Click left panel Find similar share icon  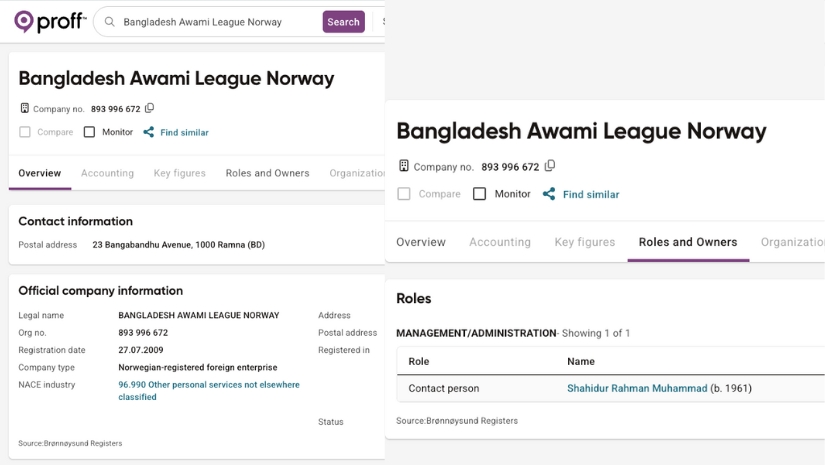click(148, 132)
